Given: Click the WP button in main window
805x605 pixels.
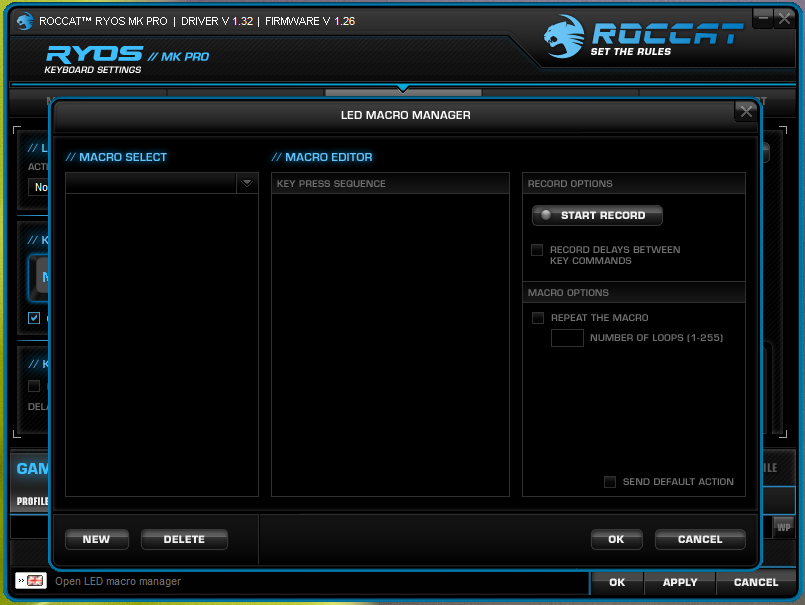Looking at the screenshot, I should coord(783,527).
